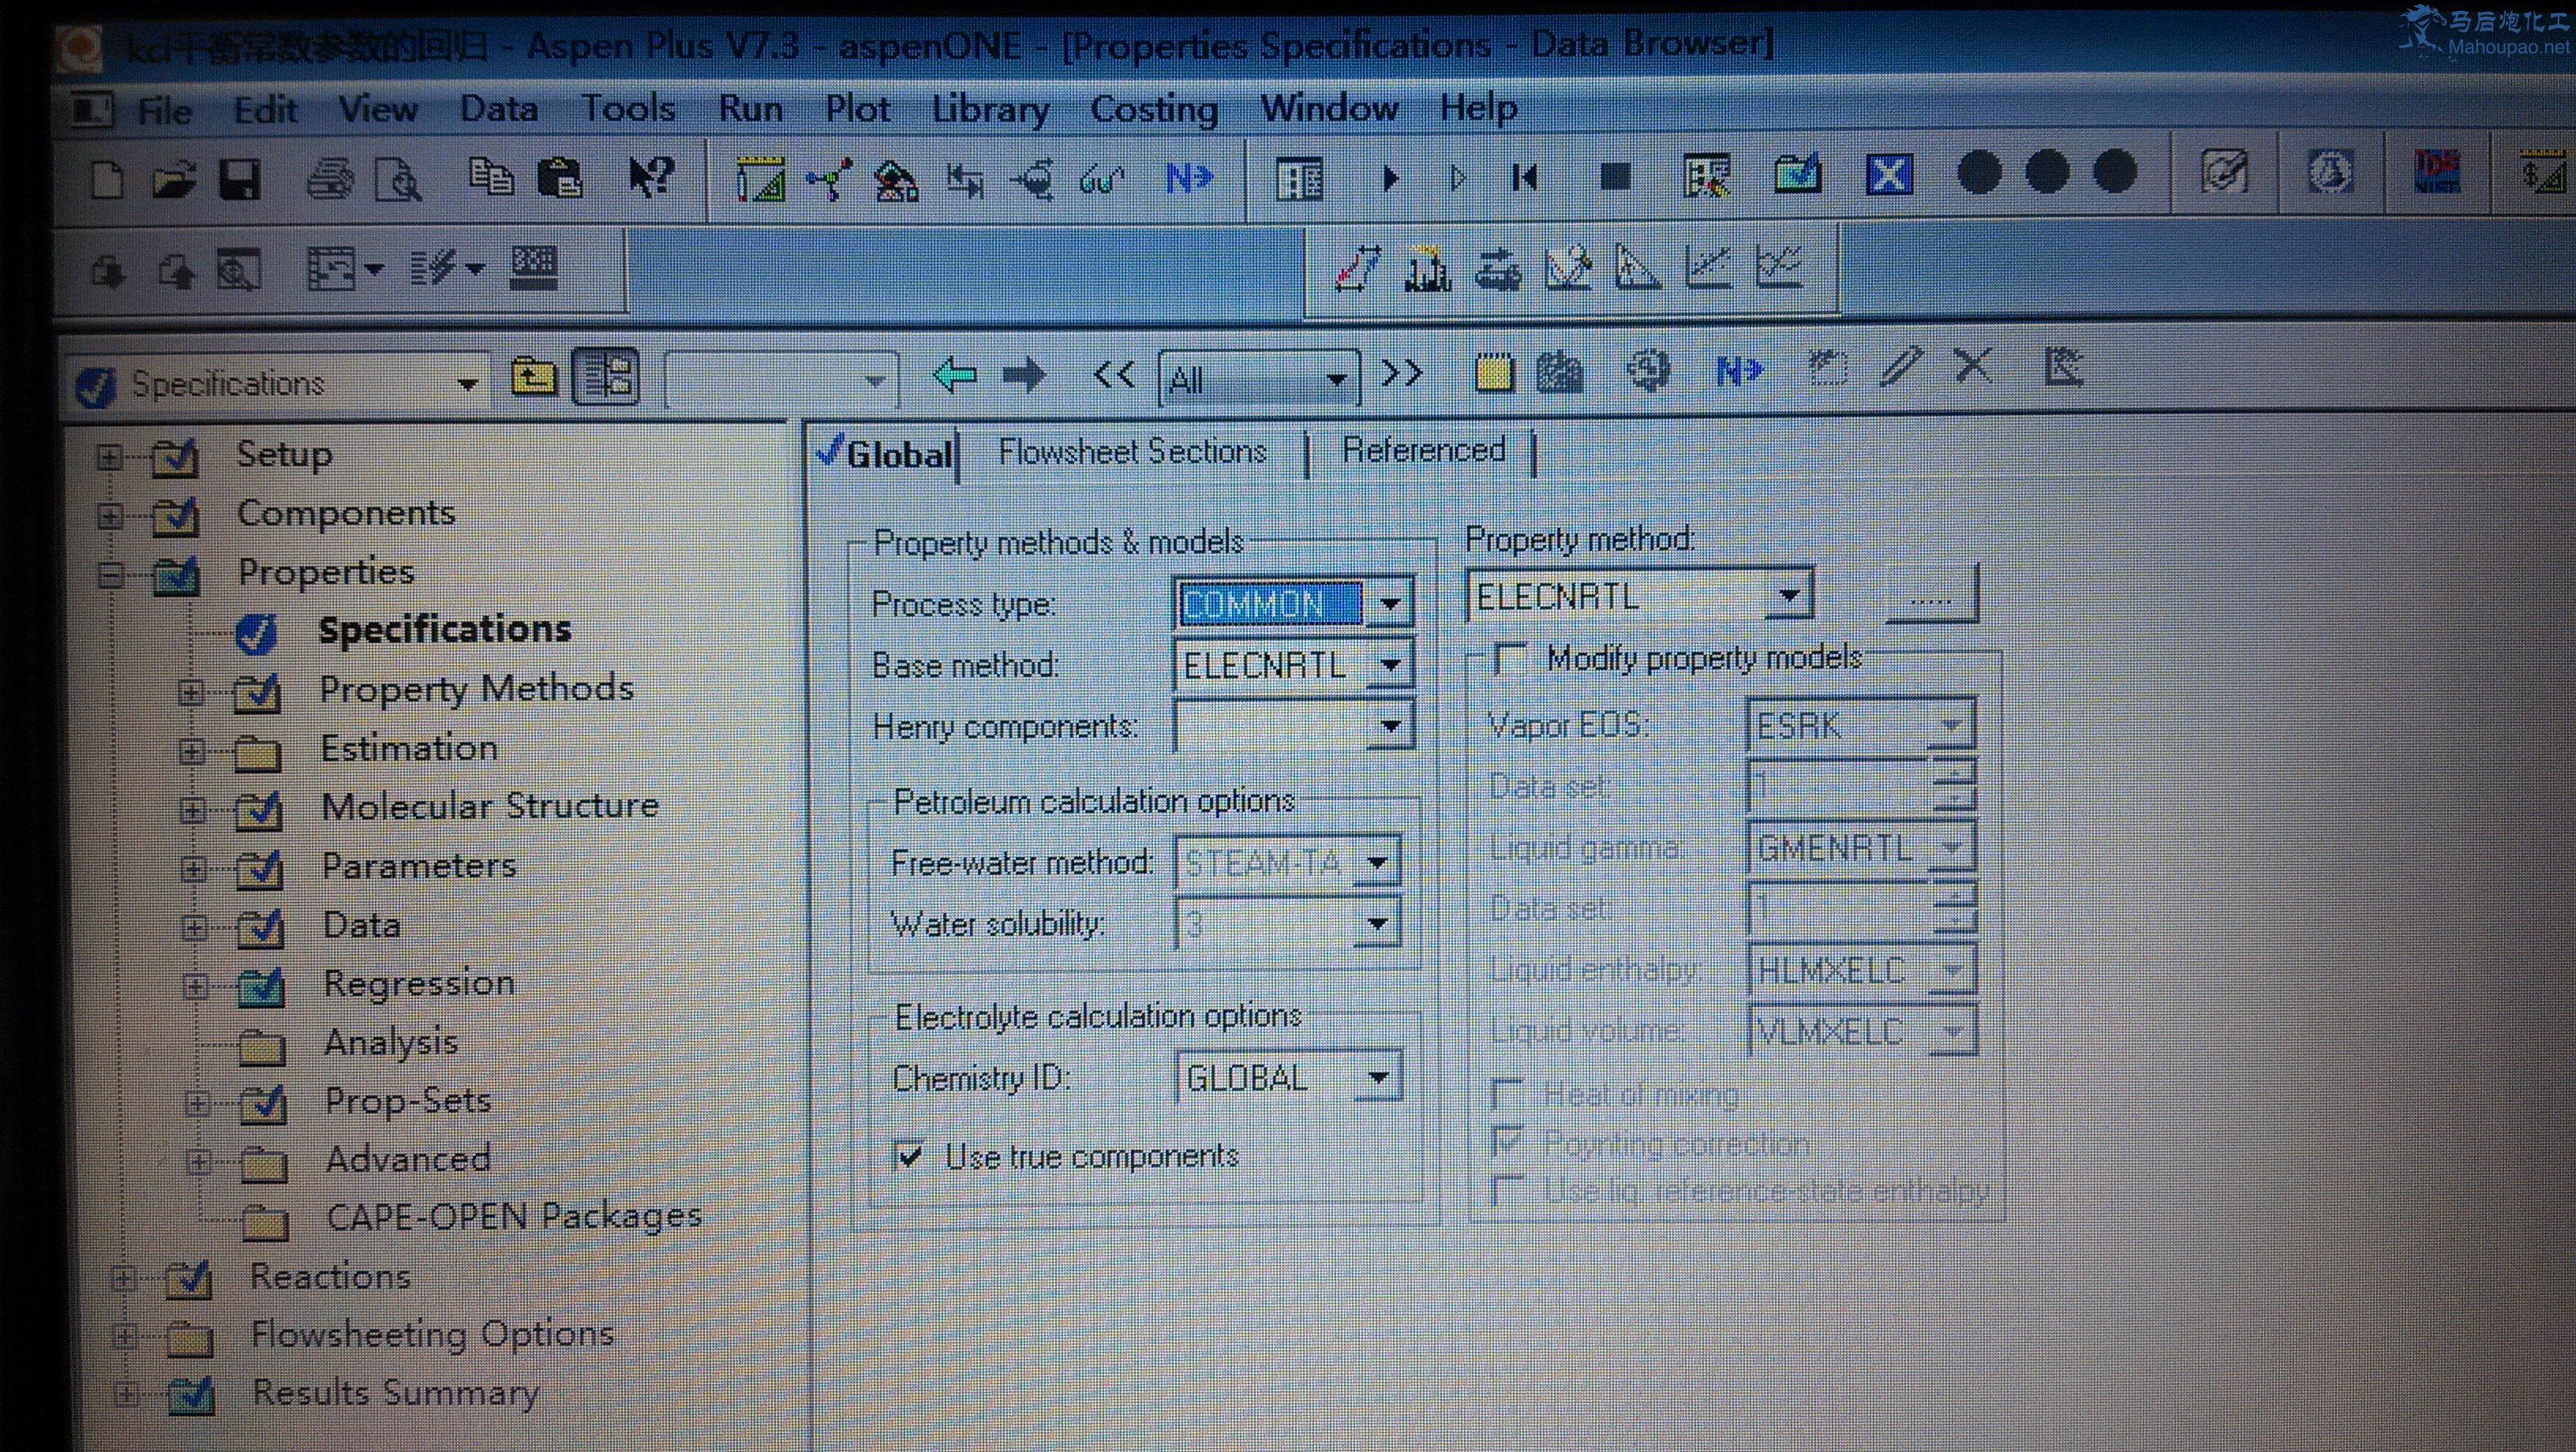Open Results Summary in tree
This screenshot has height=1452, width=2576.
tap(395, 1393)
